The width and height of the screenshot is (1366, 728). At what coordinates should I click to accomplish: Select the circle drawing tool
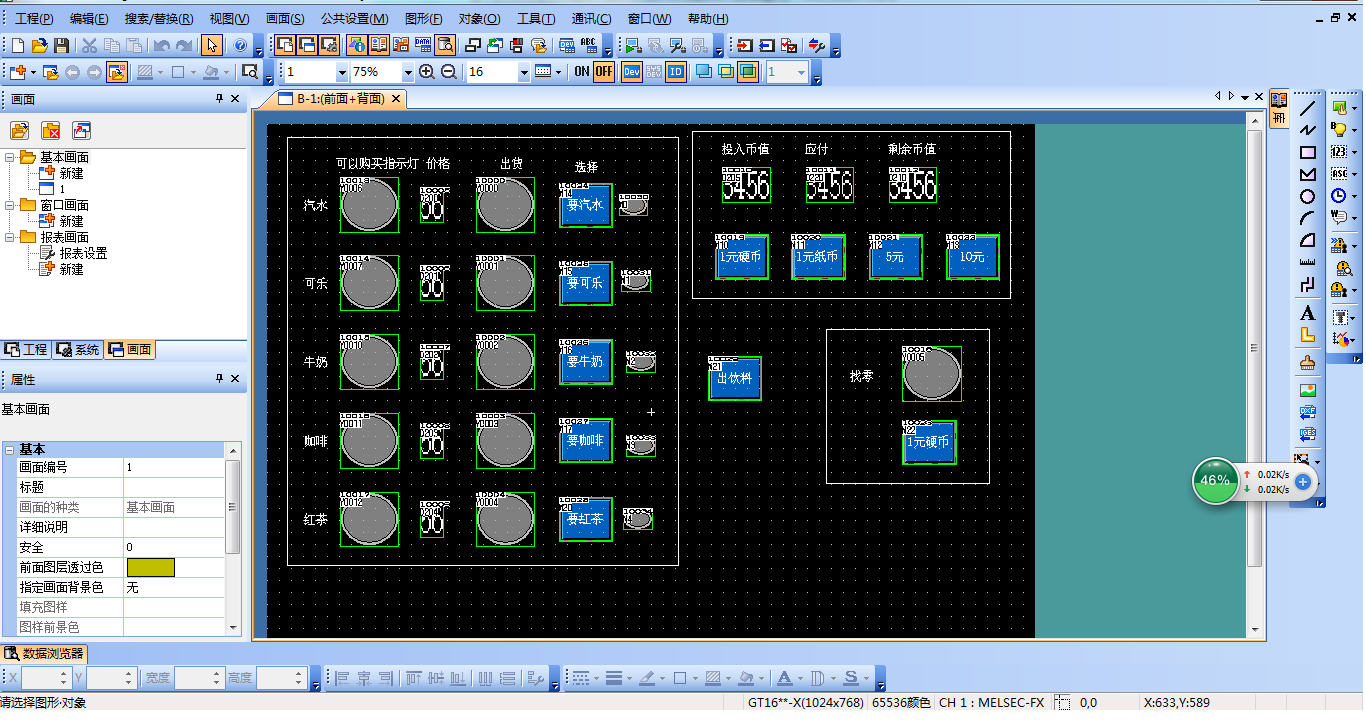[x=1307, y=196]
